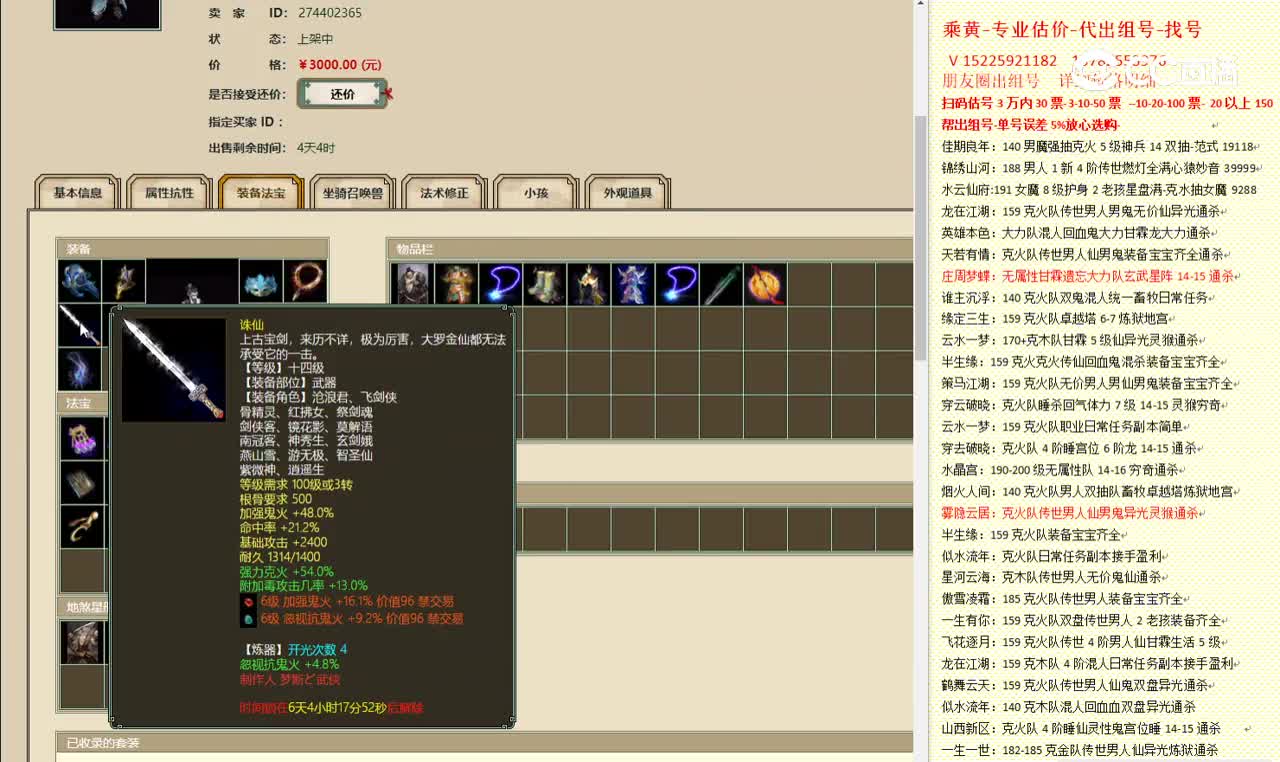Switch to the 属性抗性 tab
1280x762 pixels.
coord(169,192)
